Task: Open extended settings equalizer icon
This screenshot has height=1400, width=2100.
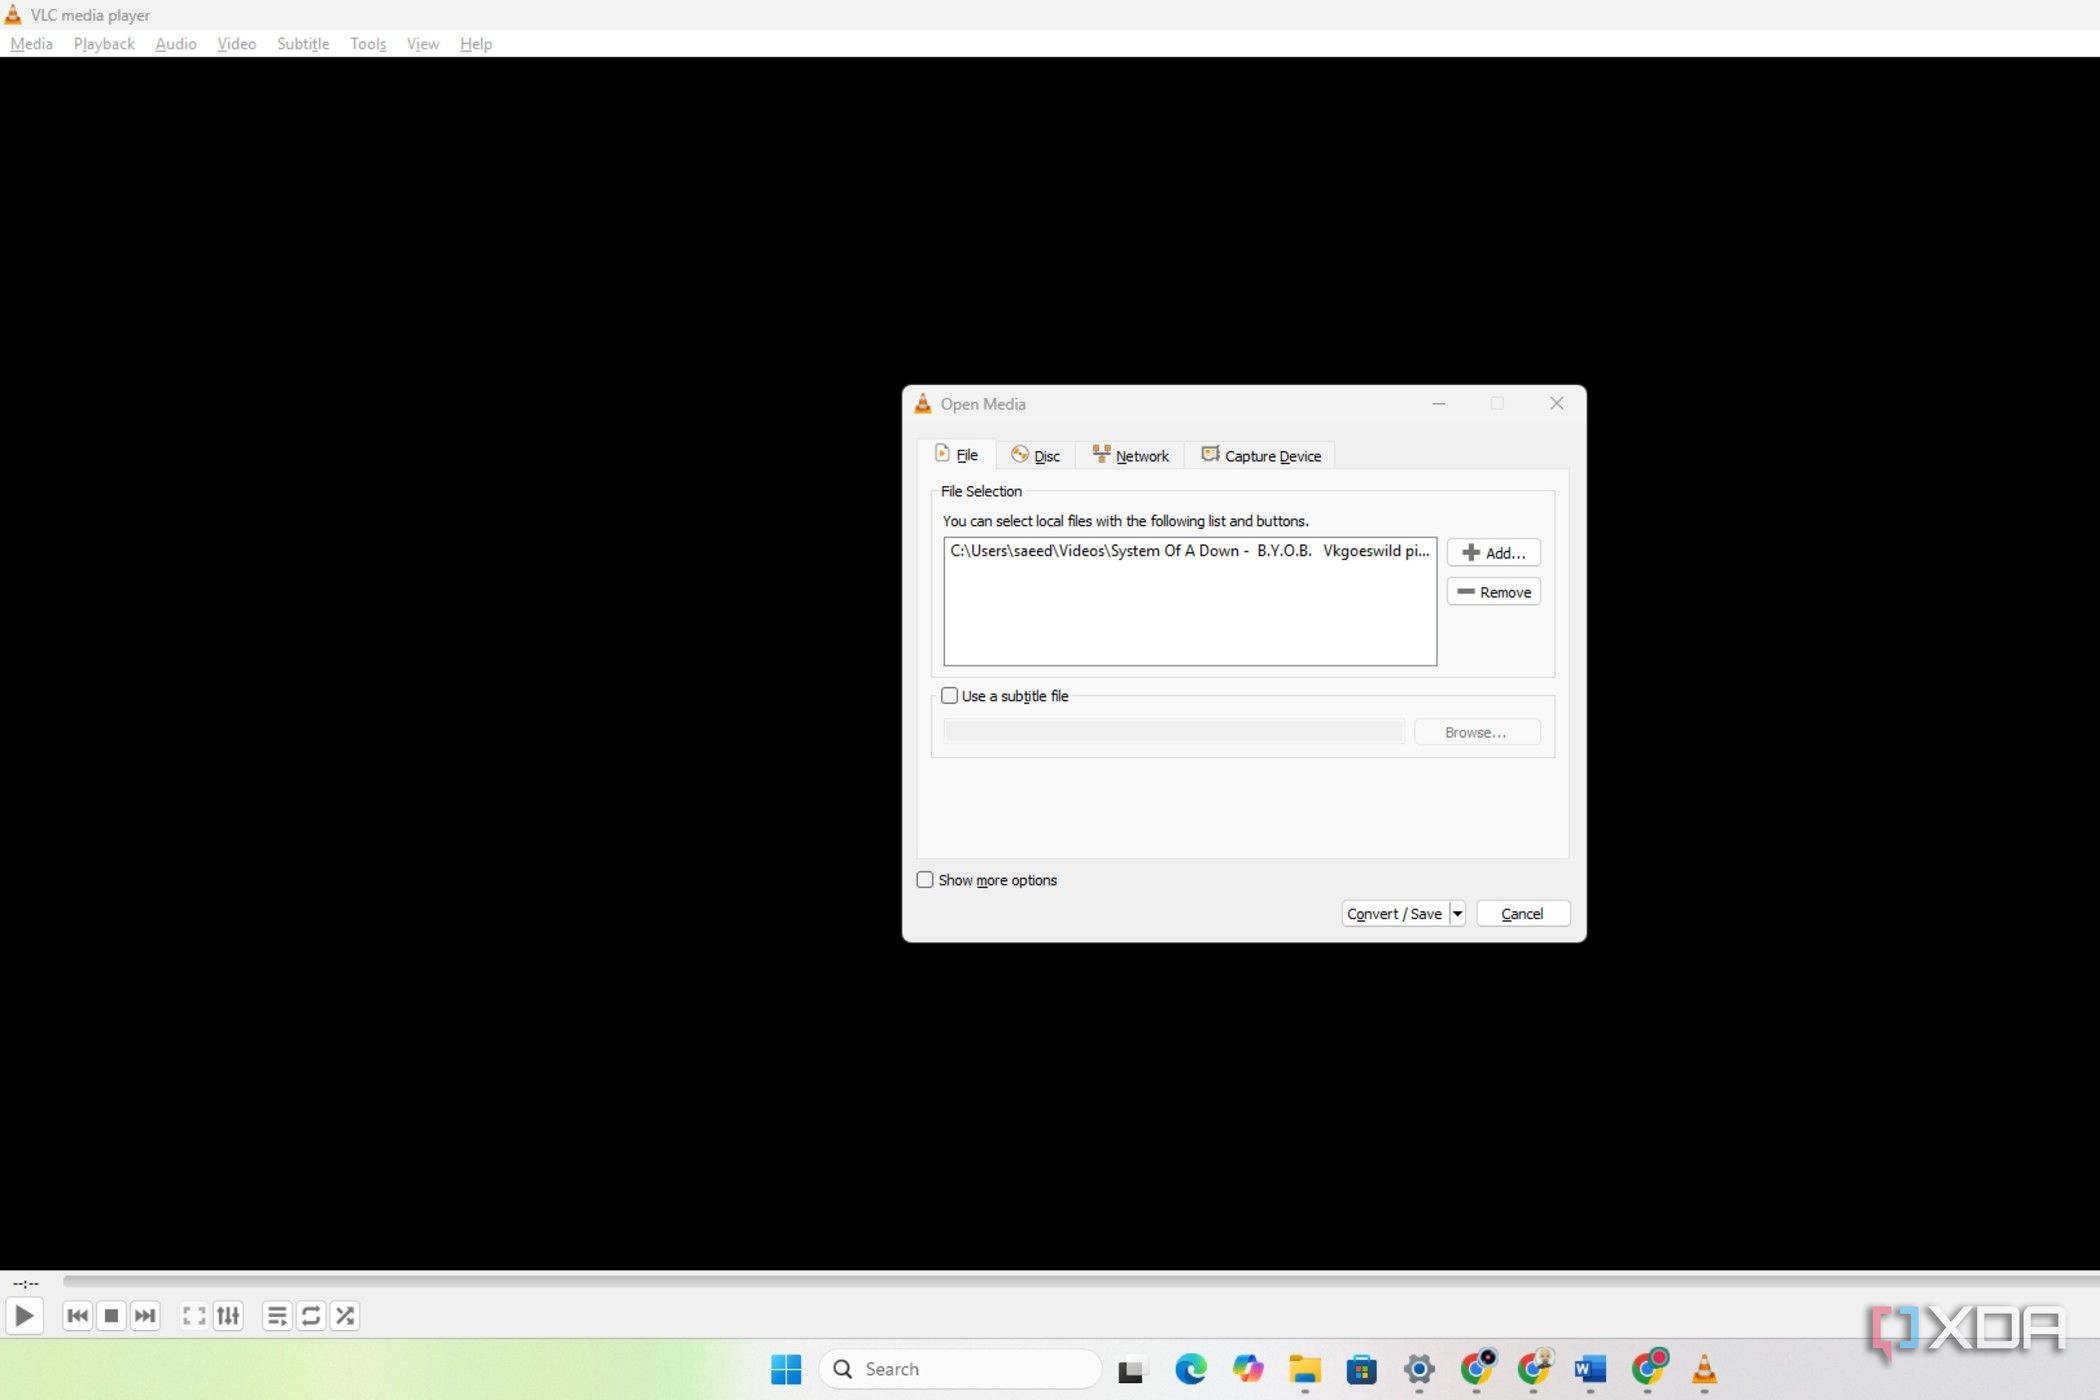Action: point(228,1316)
